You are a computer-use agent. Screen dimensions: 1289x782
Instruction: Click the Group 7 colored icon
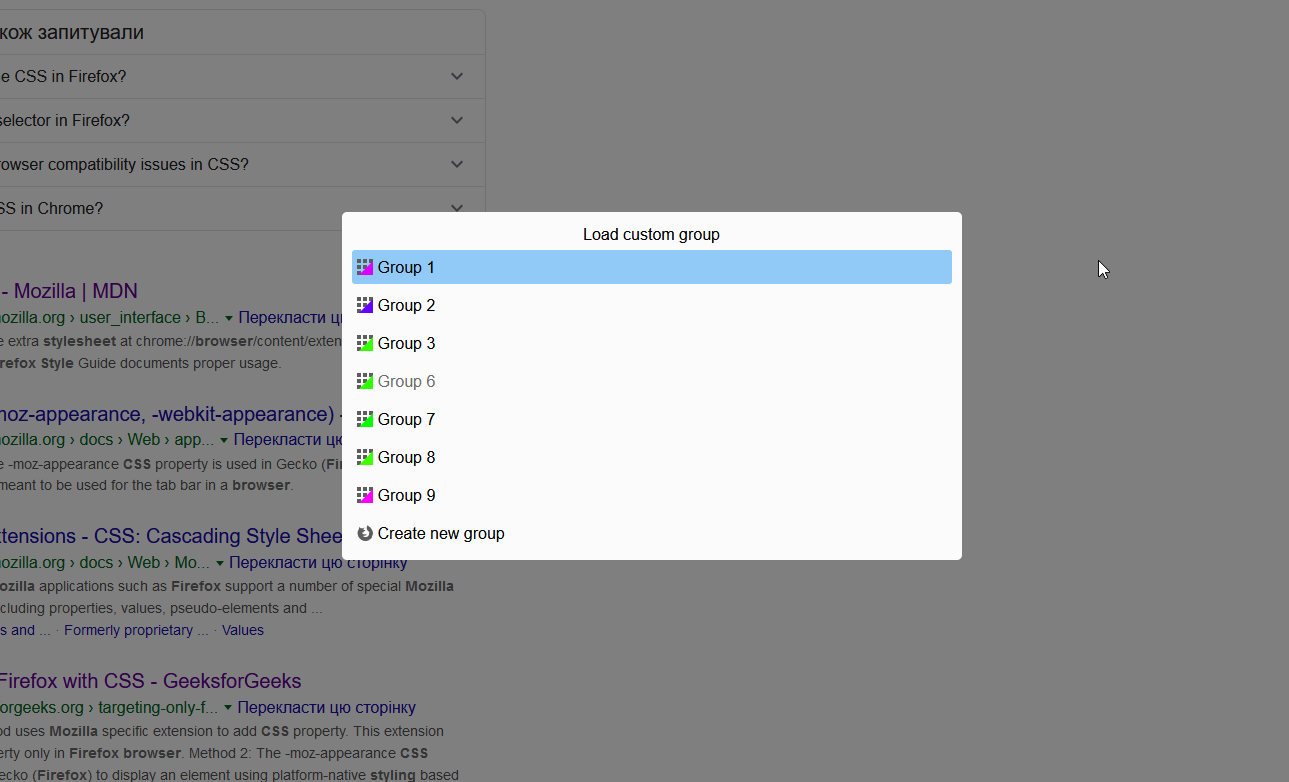coord(364,419)
